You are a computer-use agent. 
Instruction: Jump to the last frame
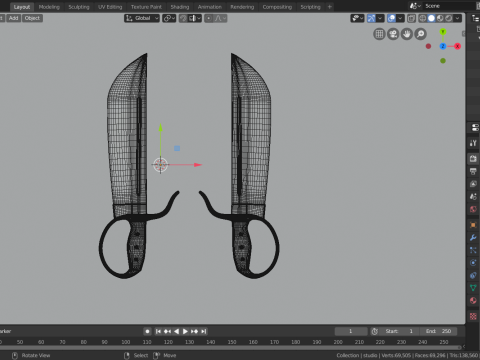point(203,331)
